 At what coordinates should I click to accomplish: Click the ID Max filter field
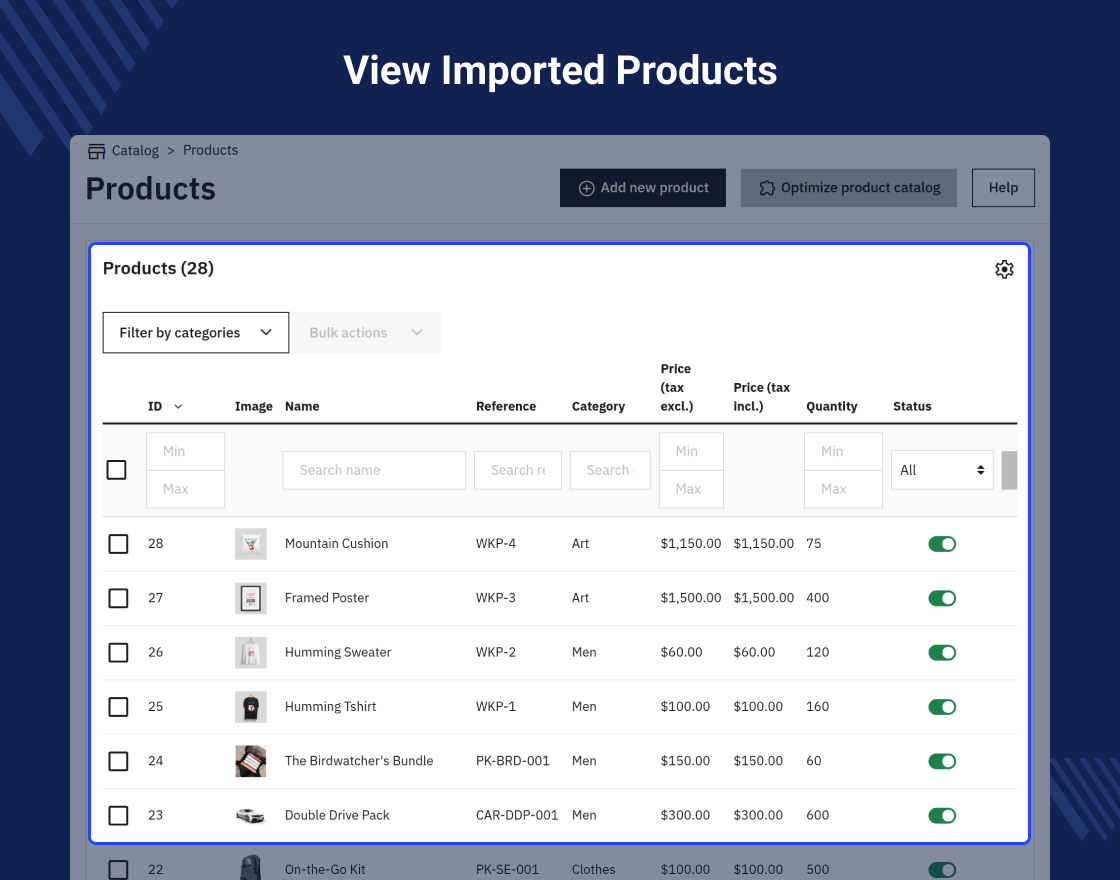pyautogui.click(x=186, y=489)
